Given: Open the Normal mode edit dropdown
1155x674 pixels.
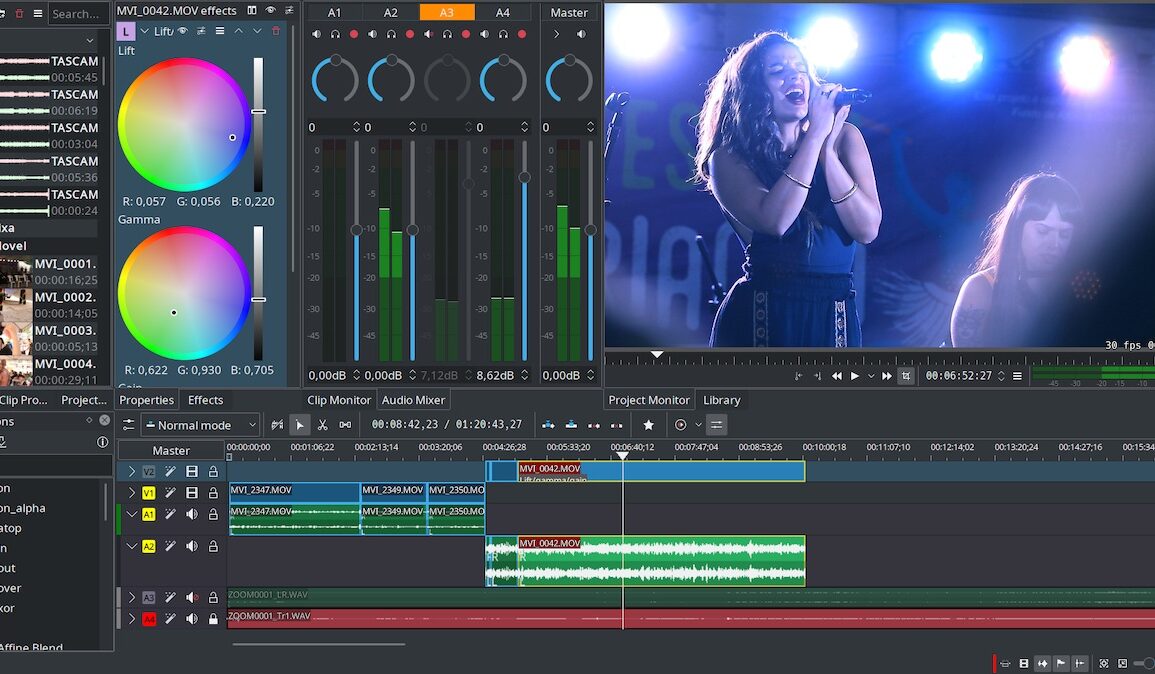Looking at the screenshot, I should click(200, 425).
